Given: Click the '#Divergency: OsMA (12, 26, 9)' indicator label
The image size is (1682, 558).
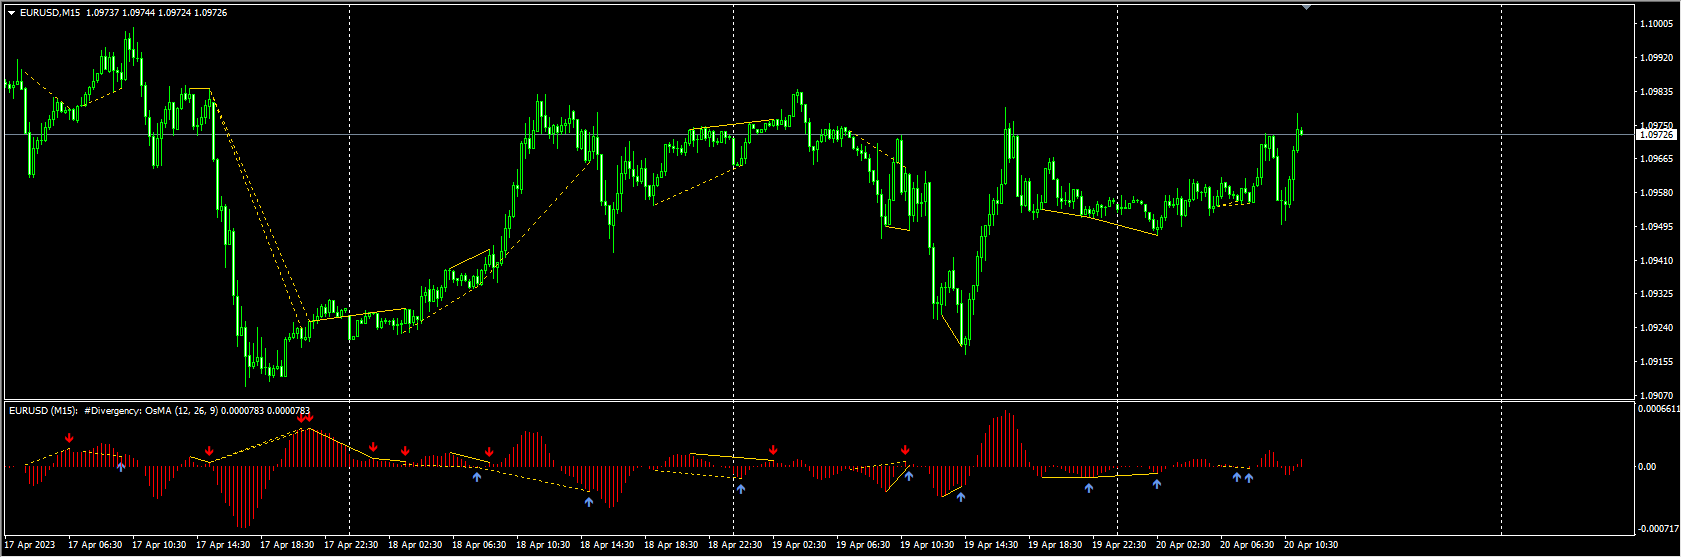Looking at the screenshot, I should tap(152, 411).
